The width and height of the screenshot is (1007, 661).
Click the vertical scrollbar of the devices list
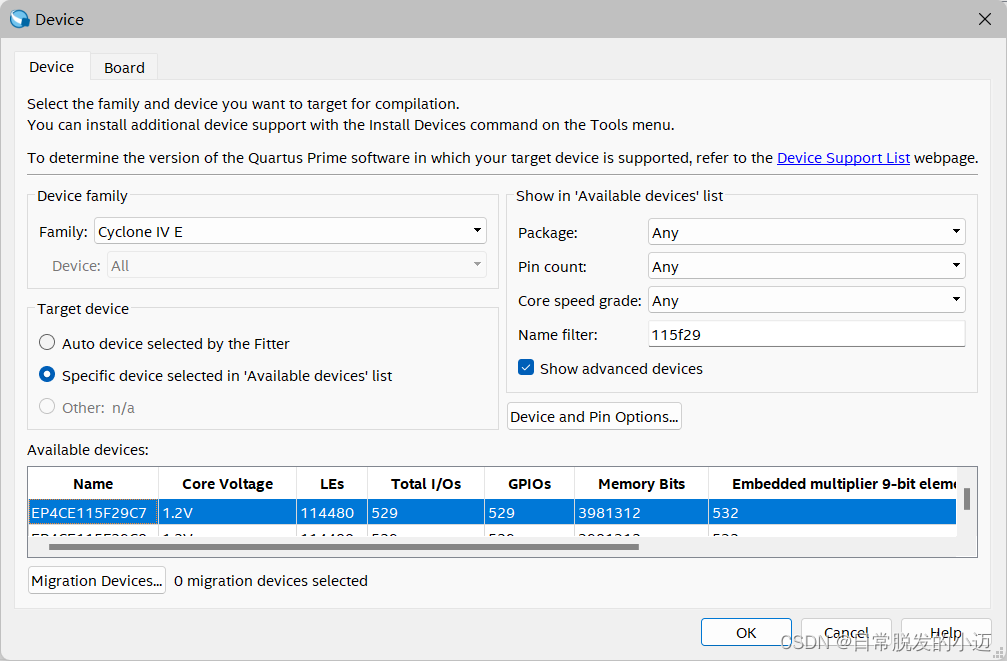[x=967, y=499]
